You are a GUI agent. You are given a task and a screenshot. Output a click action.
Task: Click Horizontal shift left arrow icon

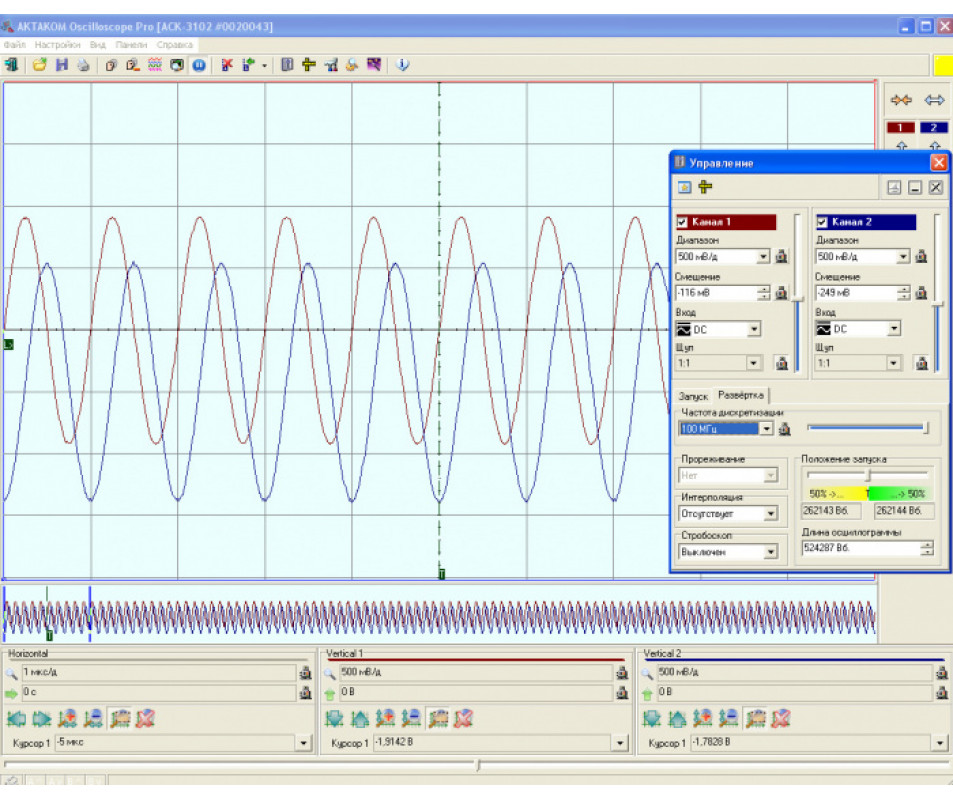click(x=16, y=719)
